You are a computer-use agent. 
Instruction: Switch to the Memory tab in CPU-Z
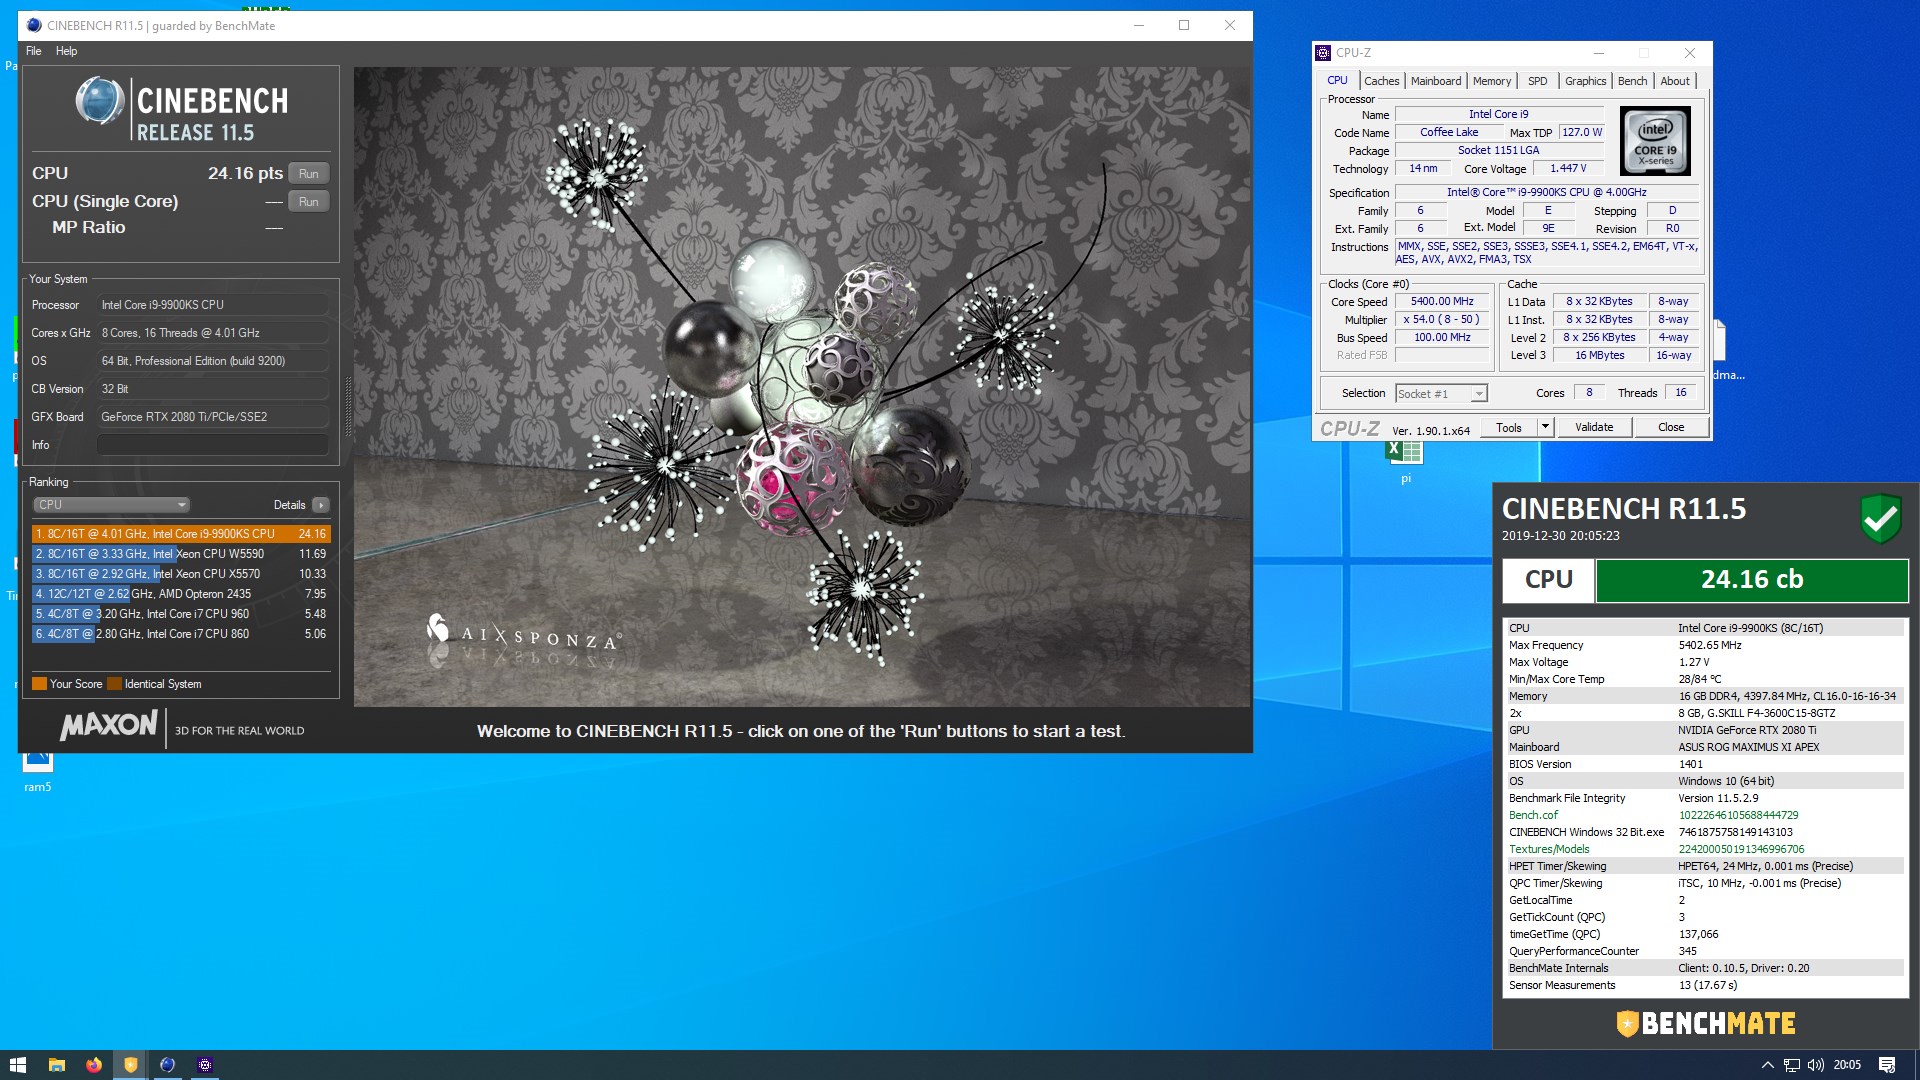tap(1492, 81)
